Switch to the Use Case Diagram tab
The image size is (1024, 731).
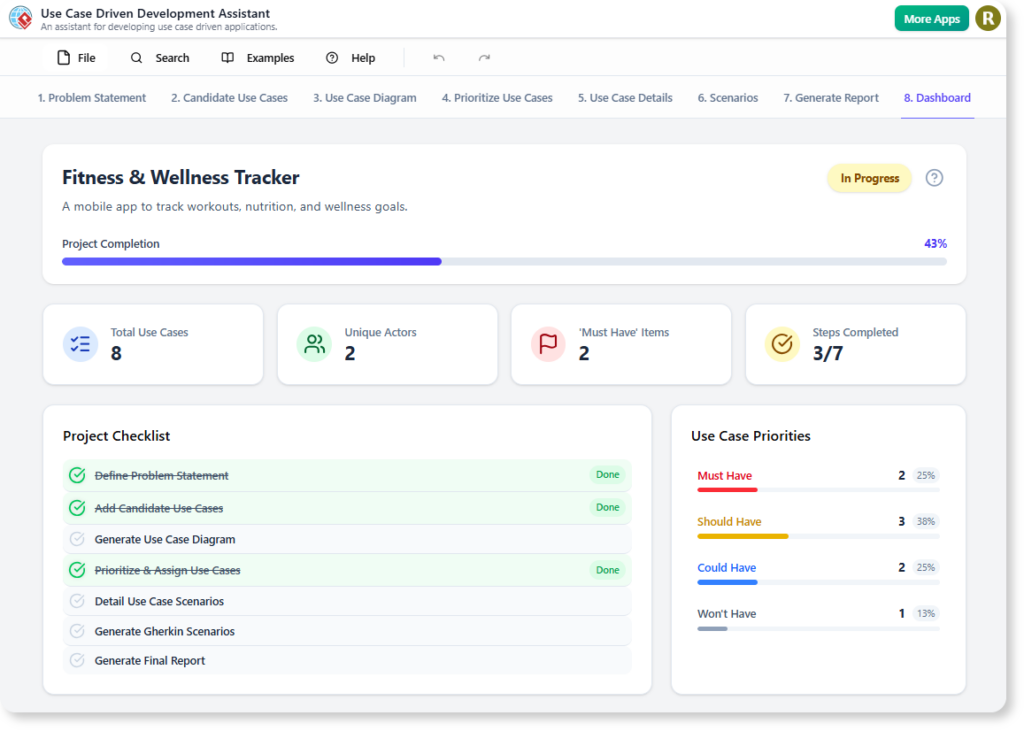[364, 98]
